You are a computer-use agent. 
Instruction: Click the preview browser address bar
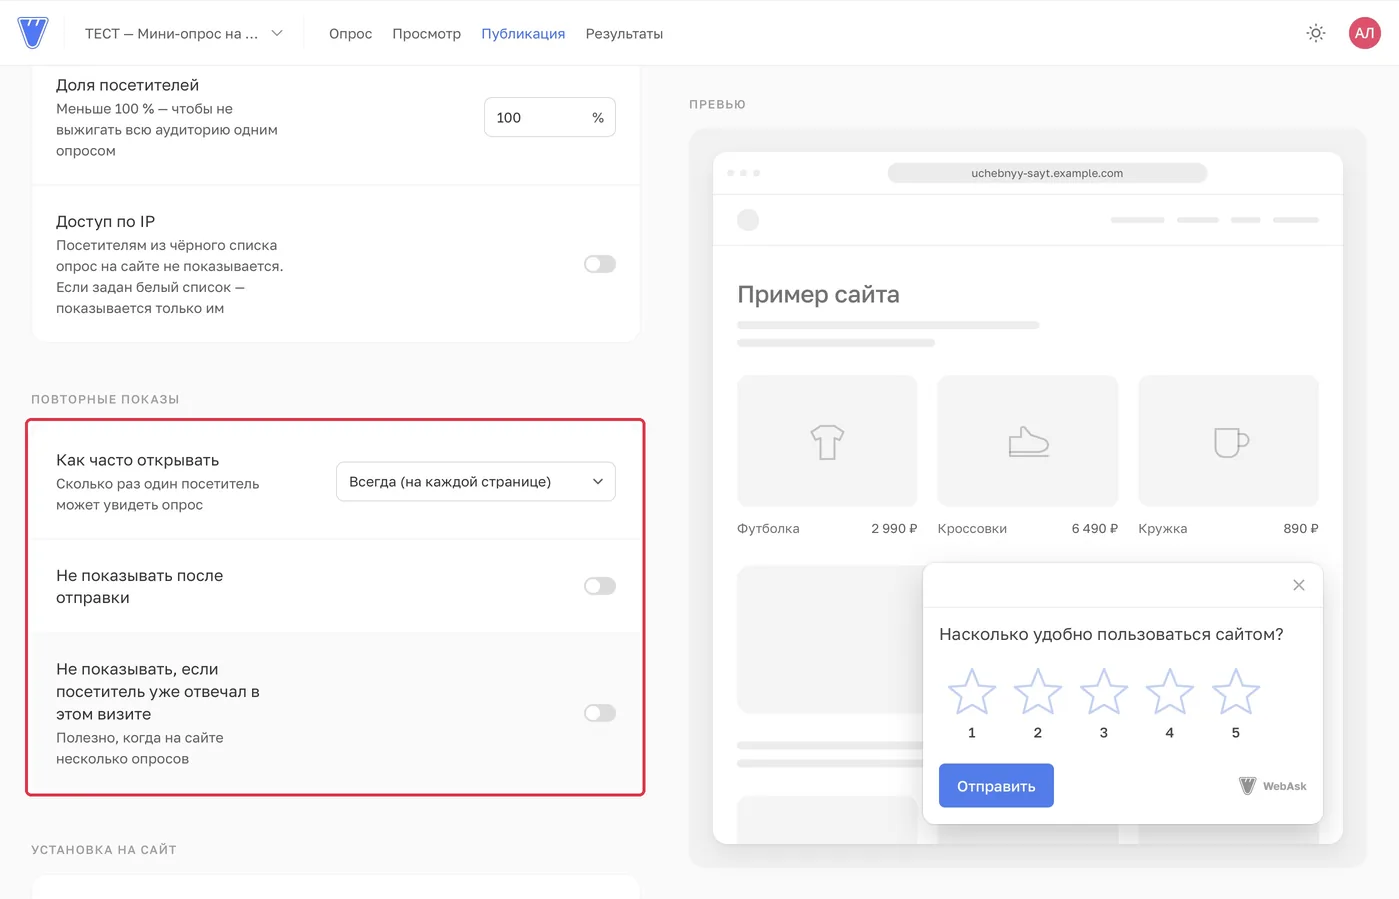(1047, 173)
